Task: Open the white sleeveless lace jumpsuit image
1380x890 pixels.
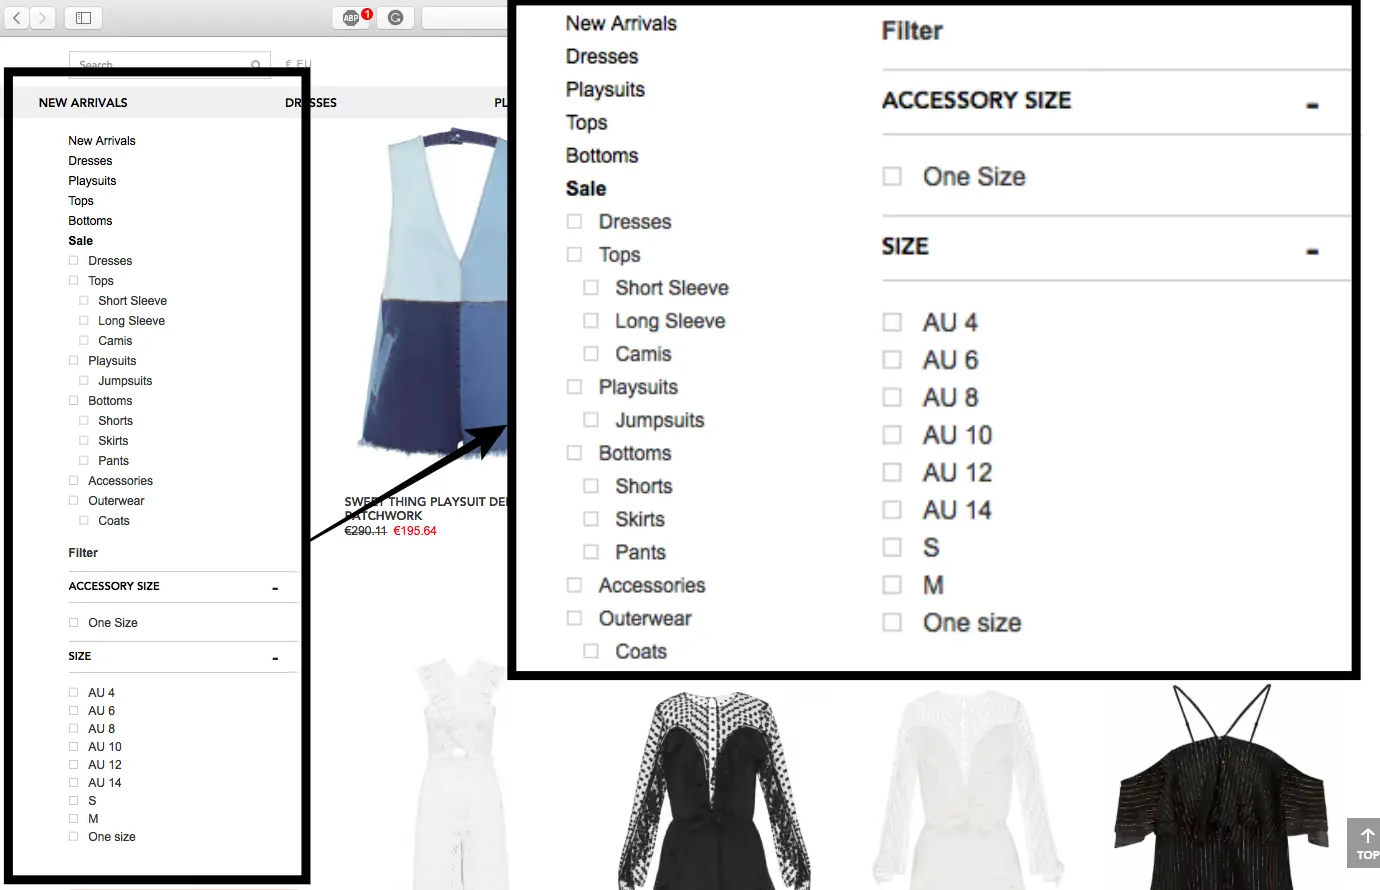Action: pos(462,774)
